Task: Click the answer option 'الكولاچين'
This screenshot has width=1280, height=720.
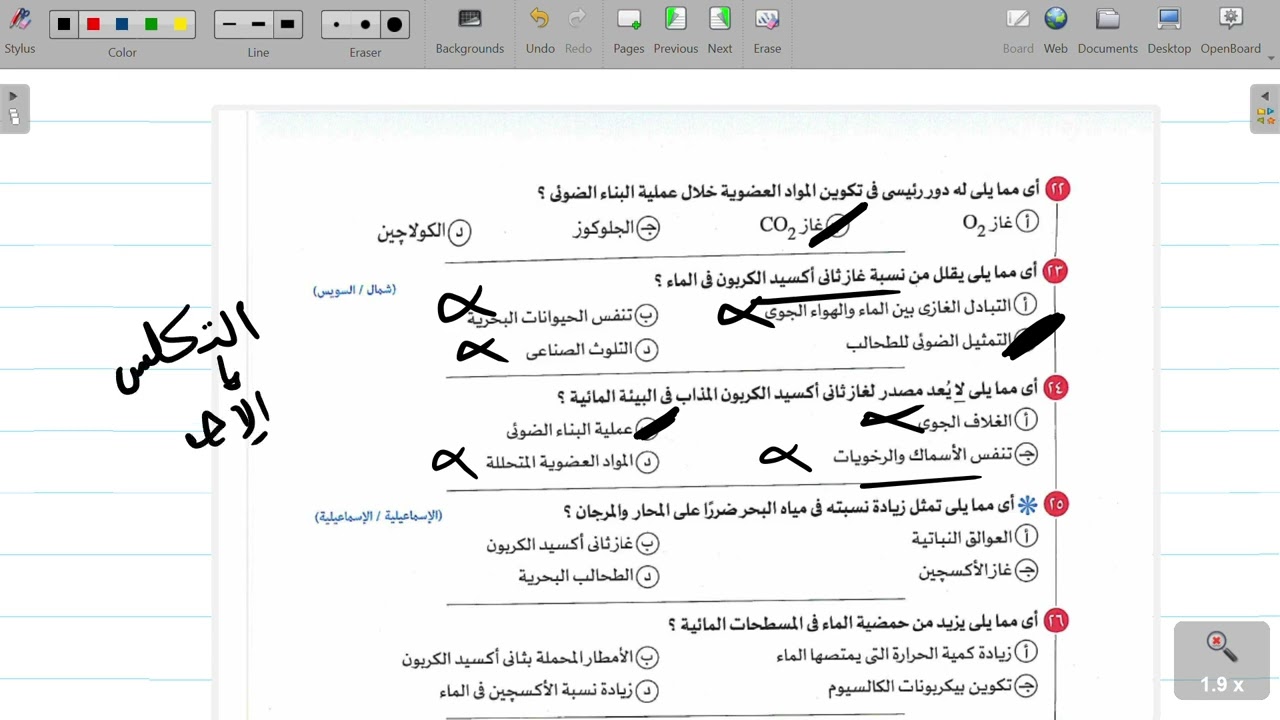Action: 424,231
